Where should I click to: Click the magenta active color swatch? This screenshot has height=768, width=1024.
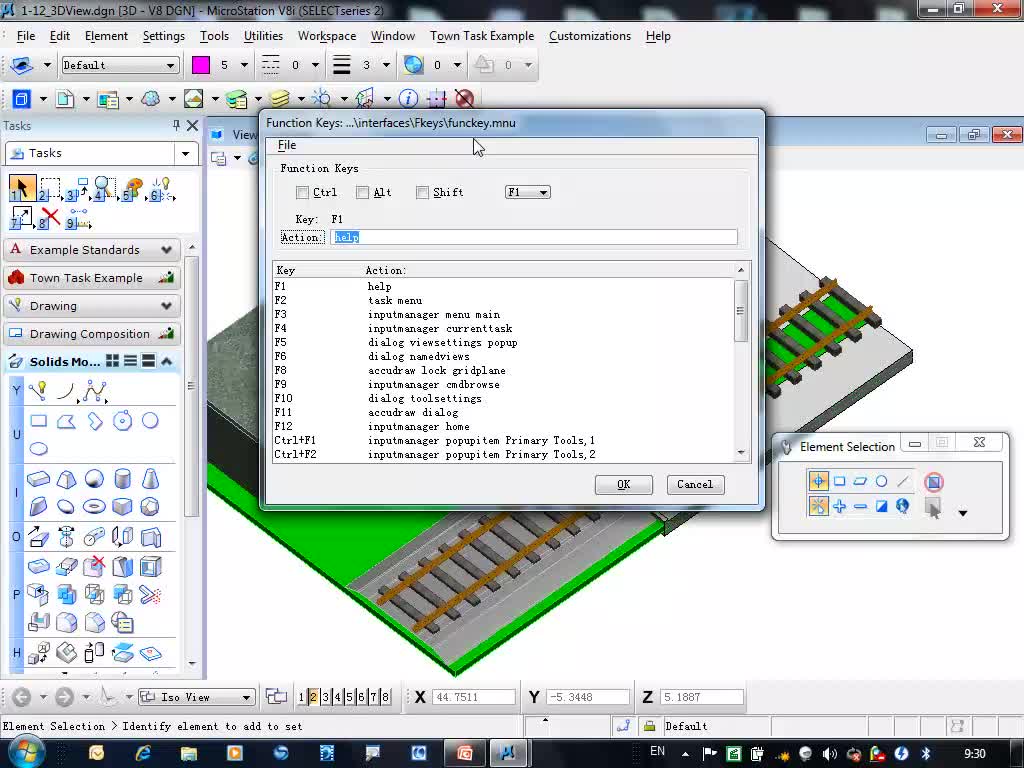click(200, 64)
